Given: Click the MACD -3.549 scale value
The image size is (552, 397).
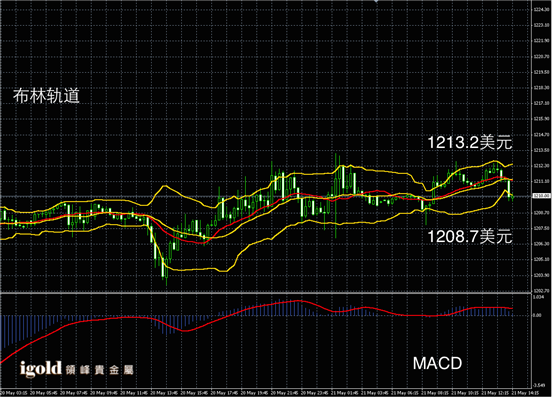Looking at the screenshot, I should tap(539, 385).
